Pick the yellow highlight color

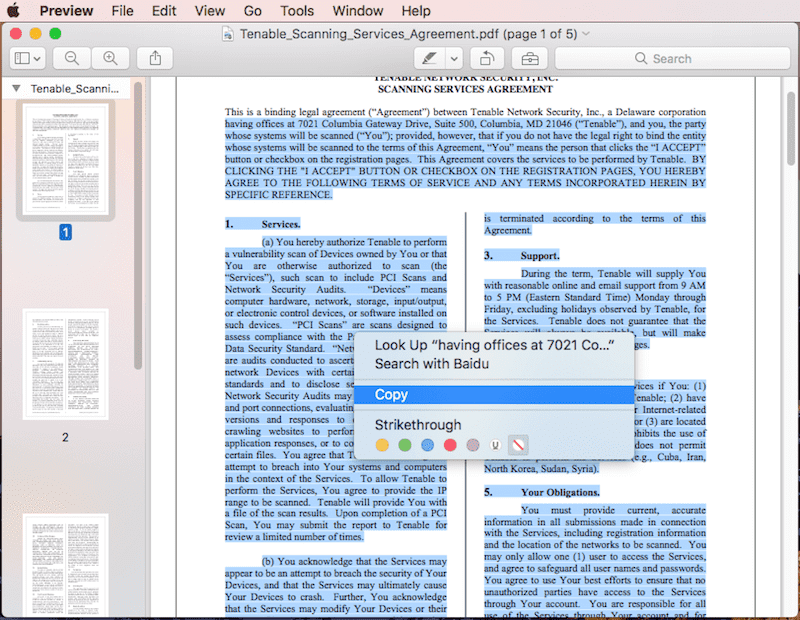[x=382, y=445]
